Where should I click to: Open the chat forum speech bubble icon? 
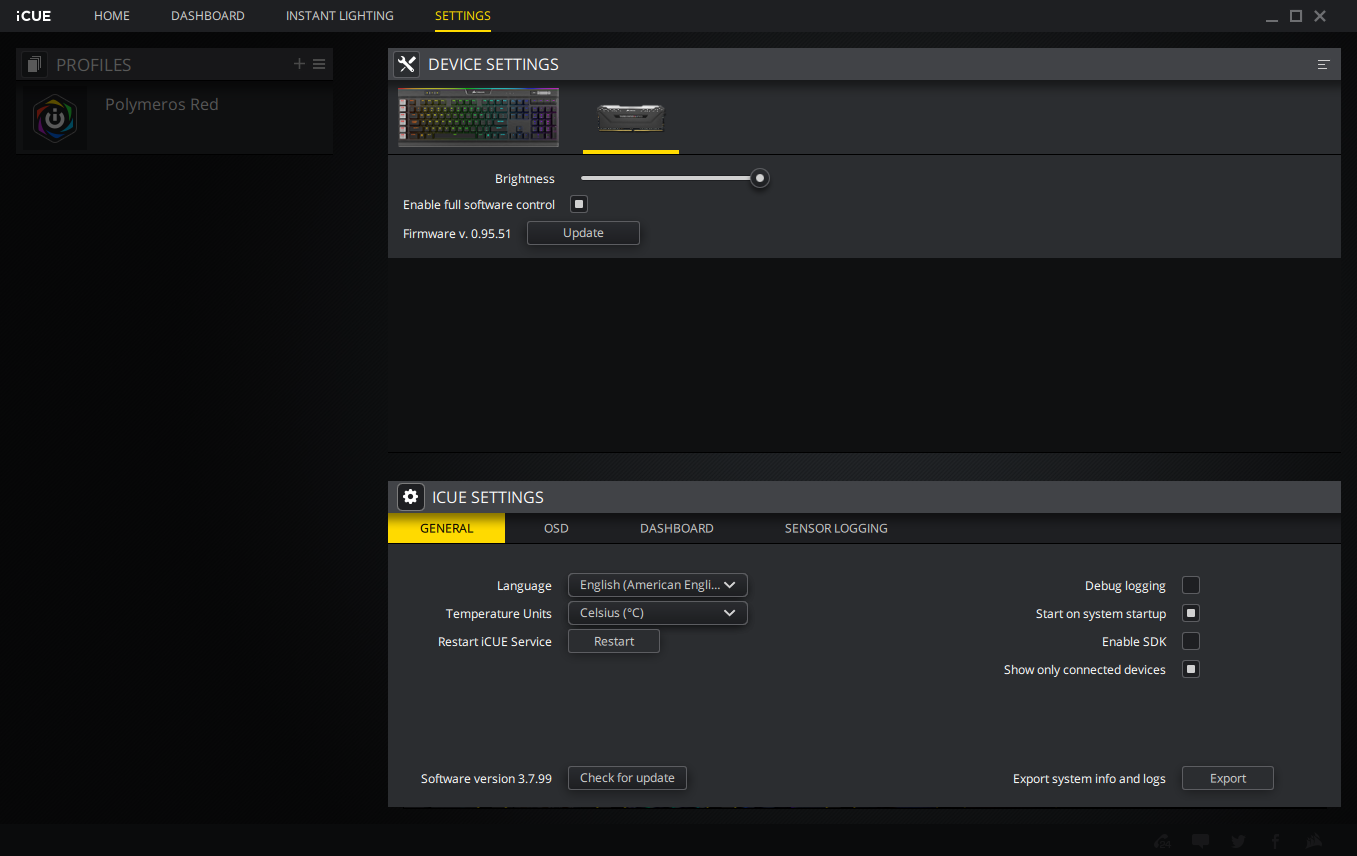tap(1201, 841)
